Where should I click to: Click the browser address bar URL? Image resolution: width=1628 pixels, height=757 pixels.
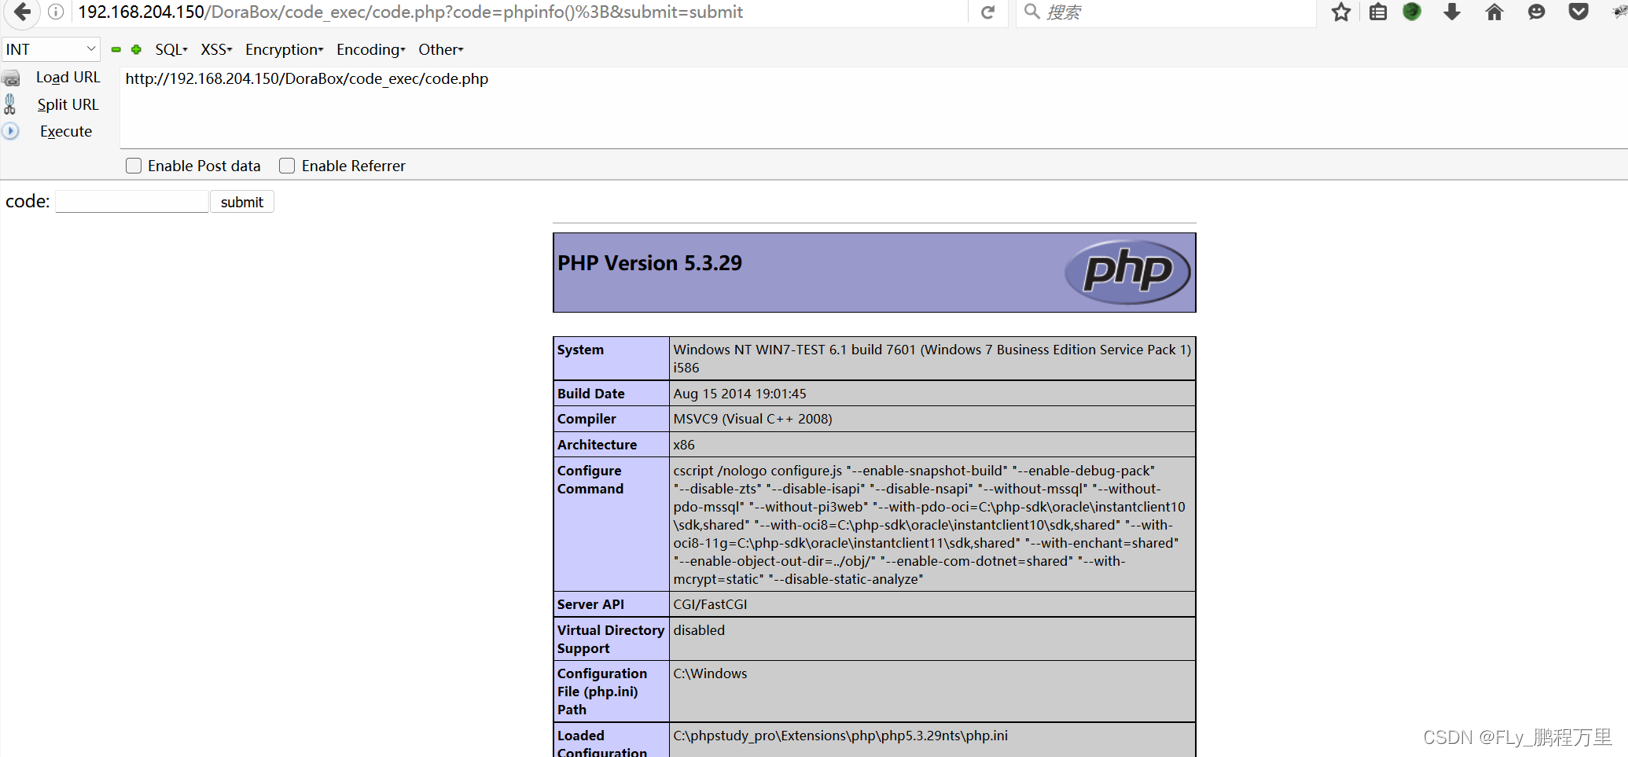410,12
